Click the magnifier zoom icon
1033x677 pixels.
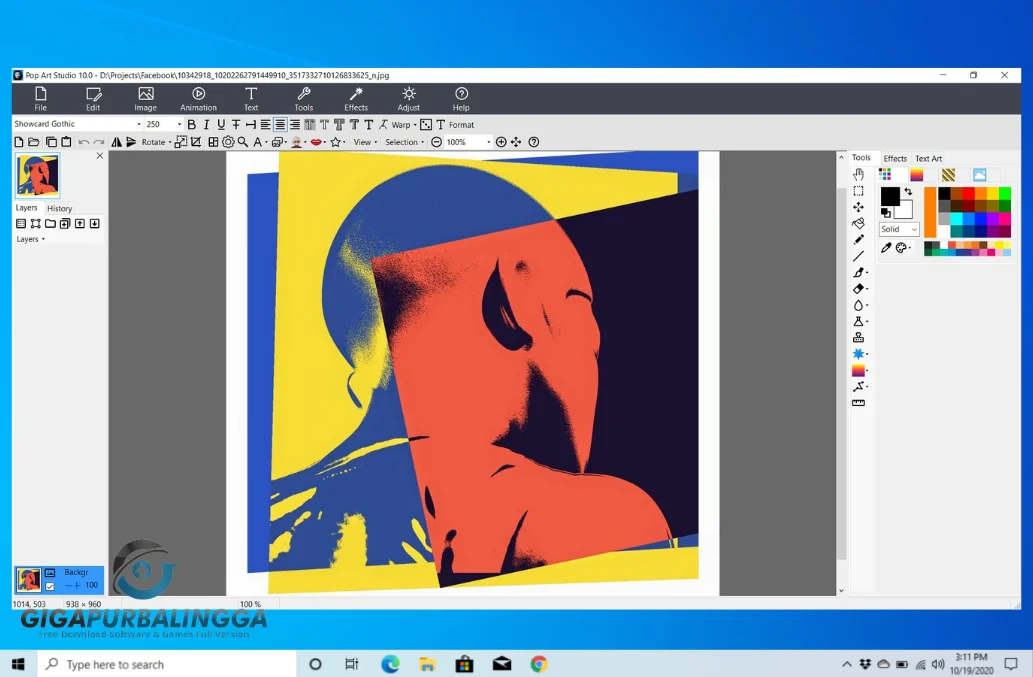(x=243, y=142)
